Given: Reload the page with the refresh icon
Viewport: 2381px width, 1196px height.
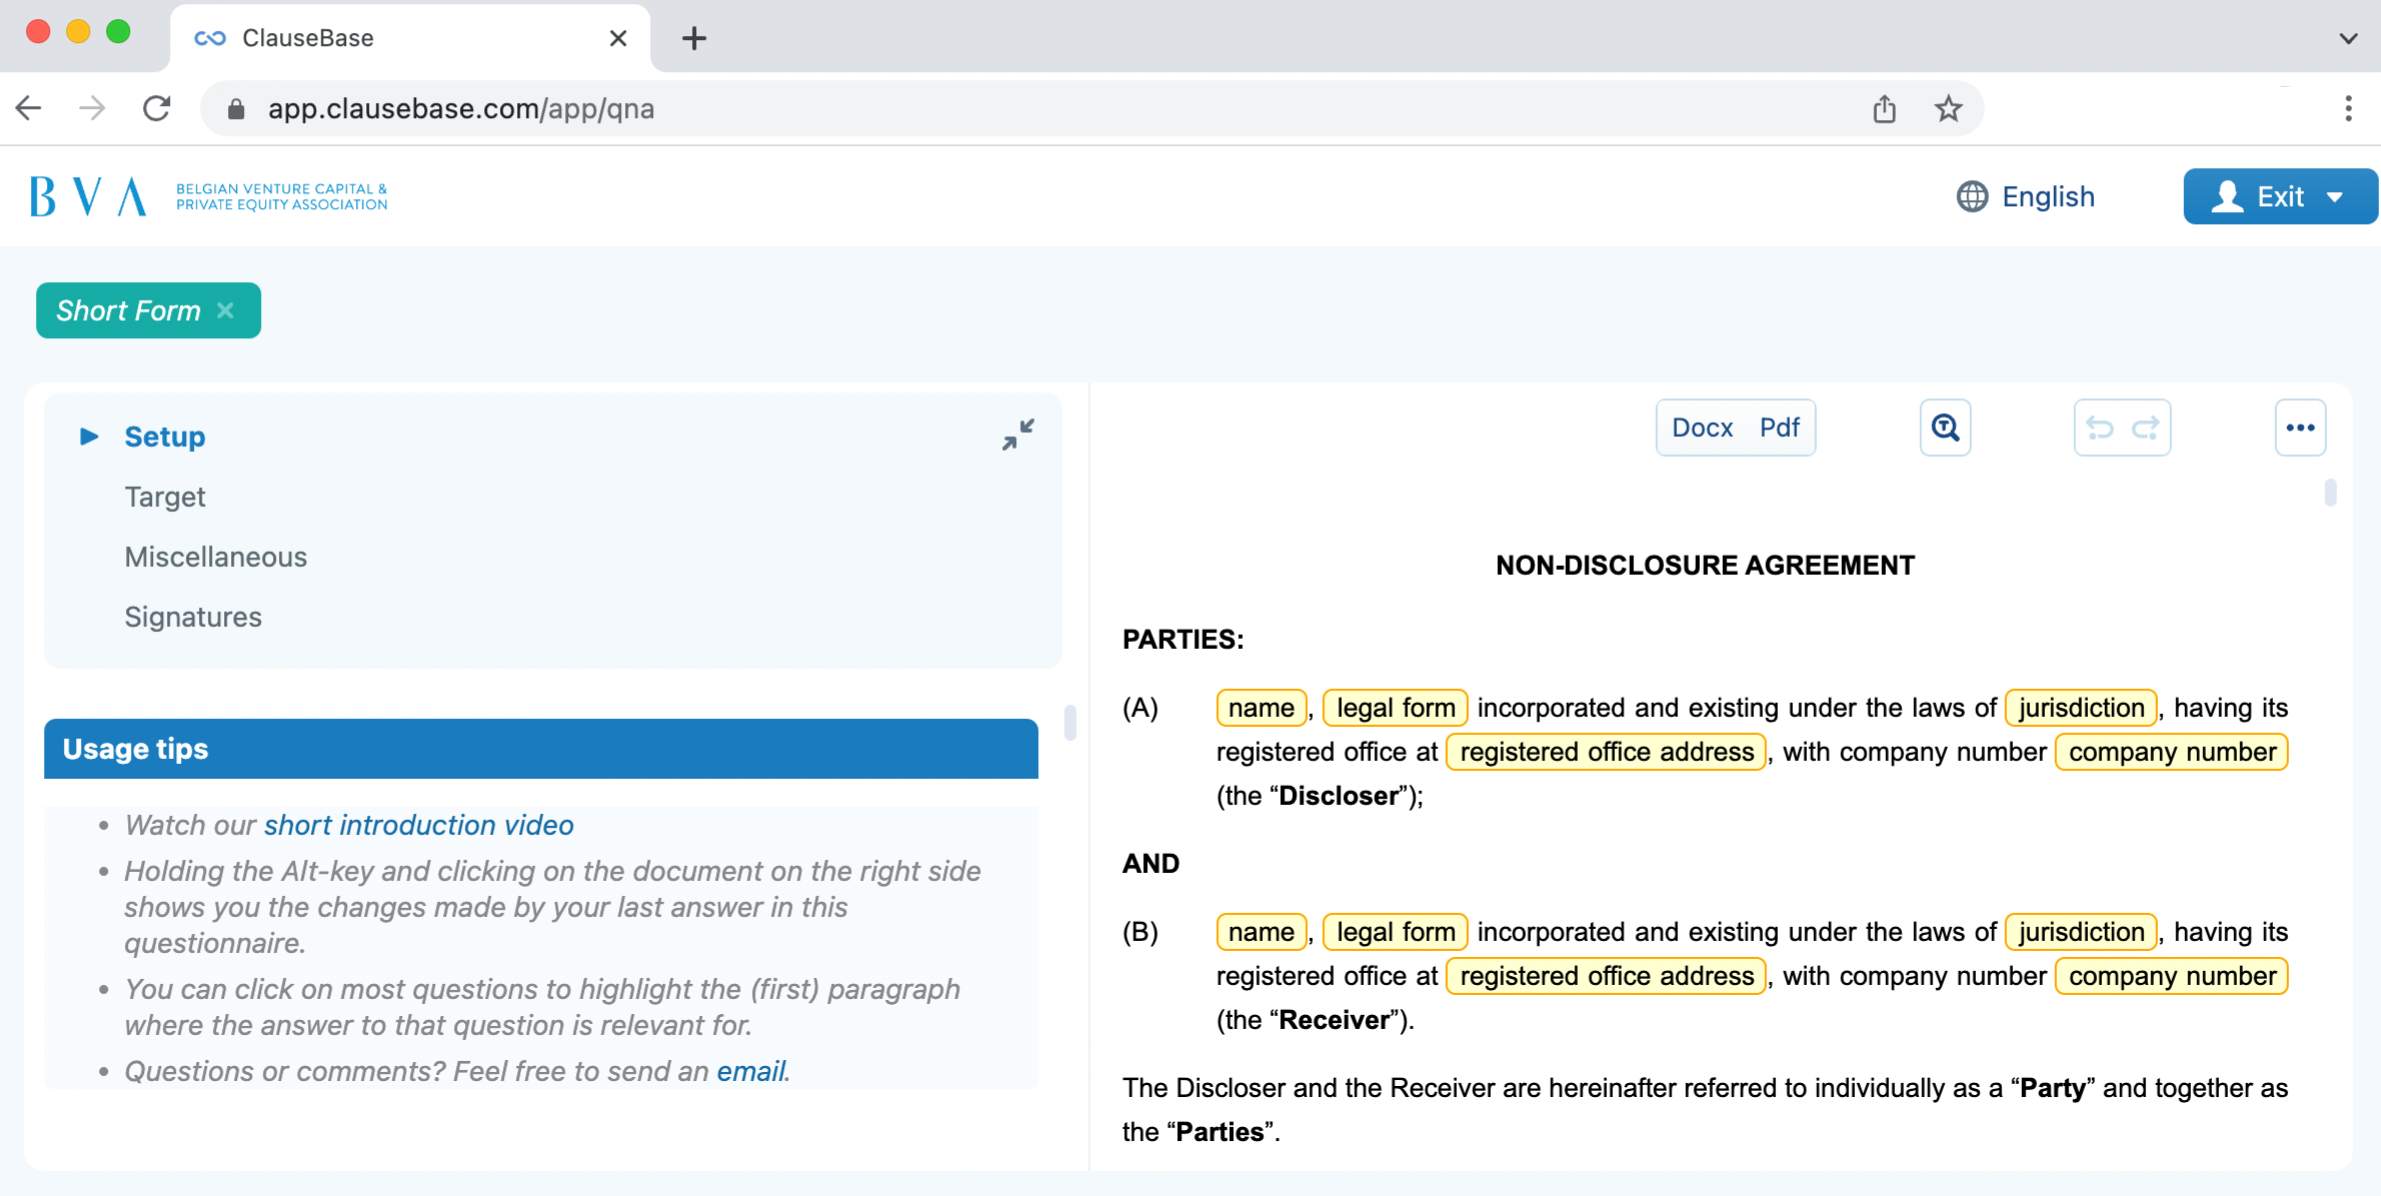Looking at the screenshot, I should click(x=157, y=108).
